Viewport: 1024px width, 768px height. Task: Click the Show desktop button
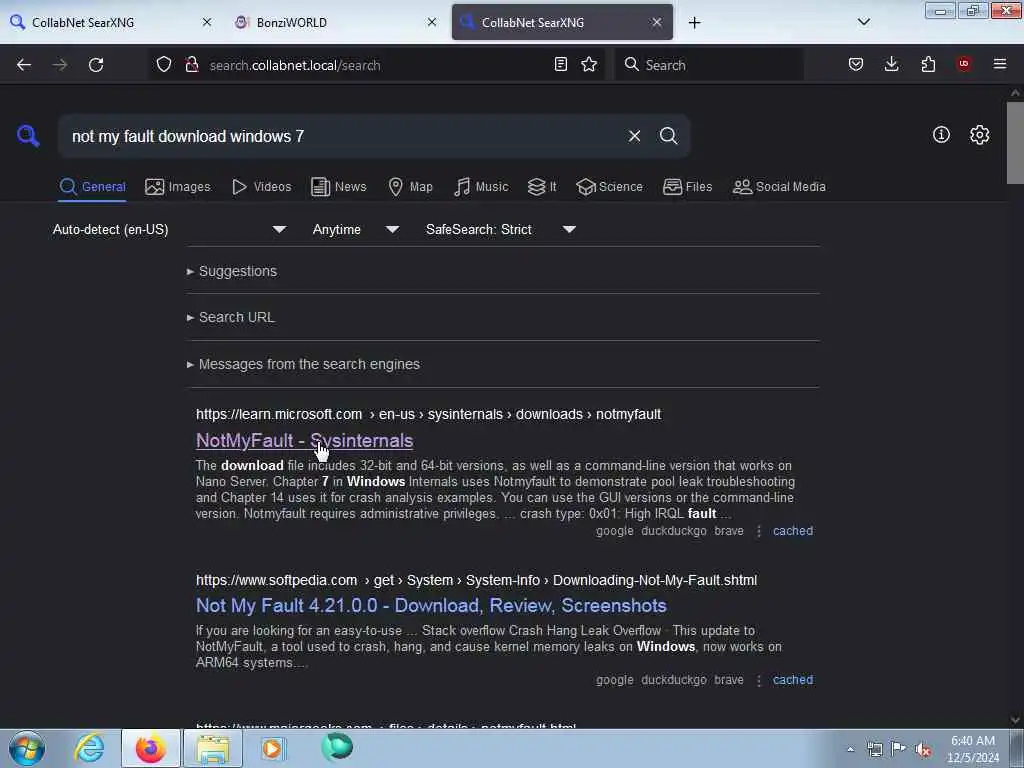(x=1016, y=748)
